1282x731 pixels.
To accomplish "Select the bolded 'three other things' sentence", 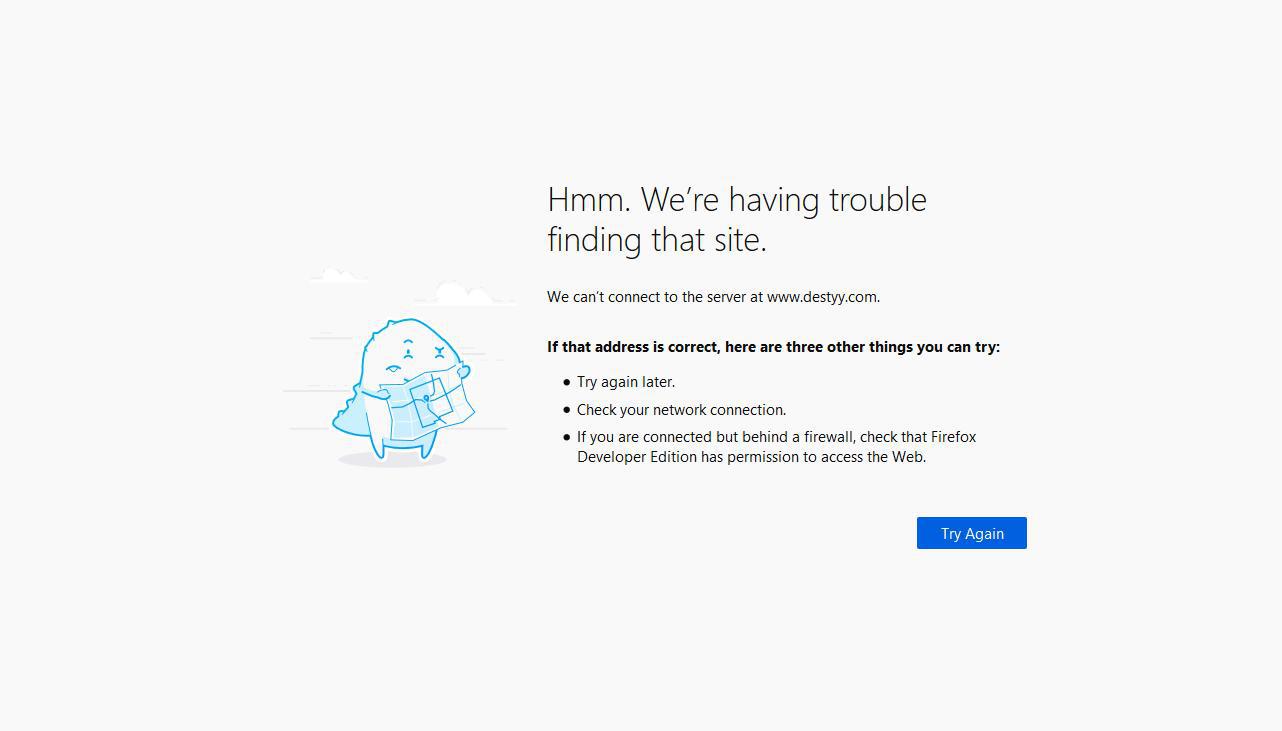I will point(773,347).
